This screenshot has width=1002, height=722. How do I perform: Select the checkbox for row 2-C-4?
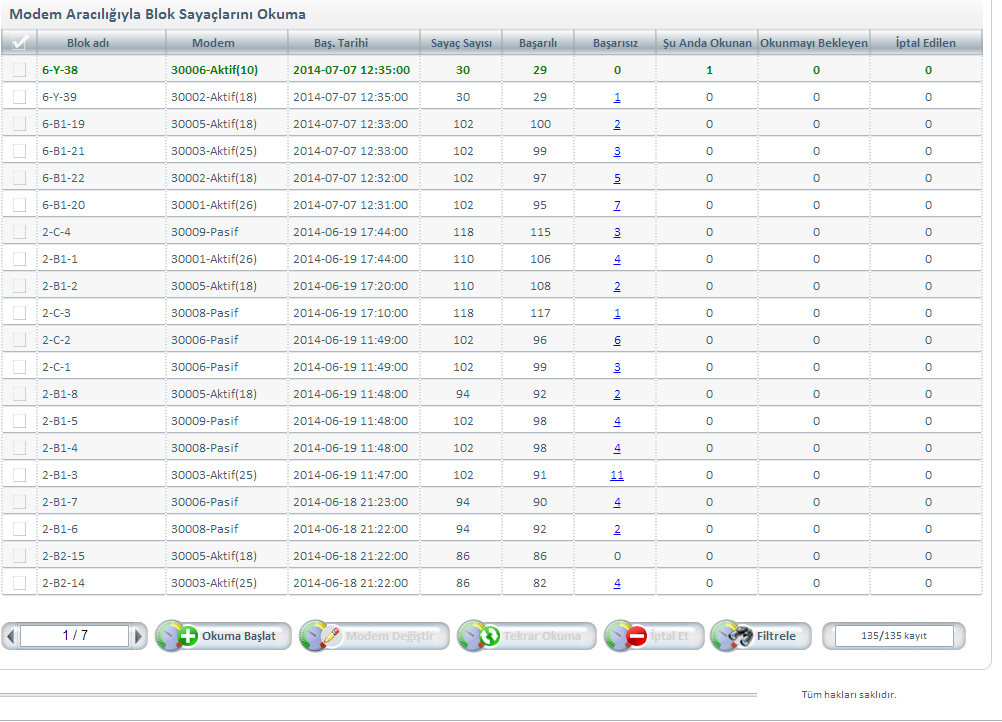click(x=19, y=232)
